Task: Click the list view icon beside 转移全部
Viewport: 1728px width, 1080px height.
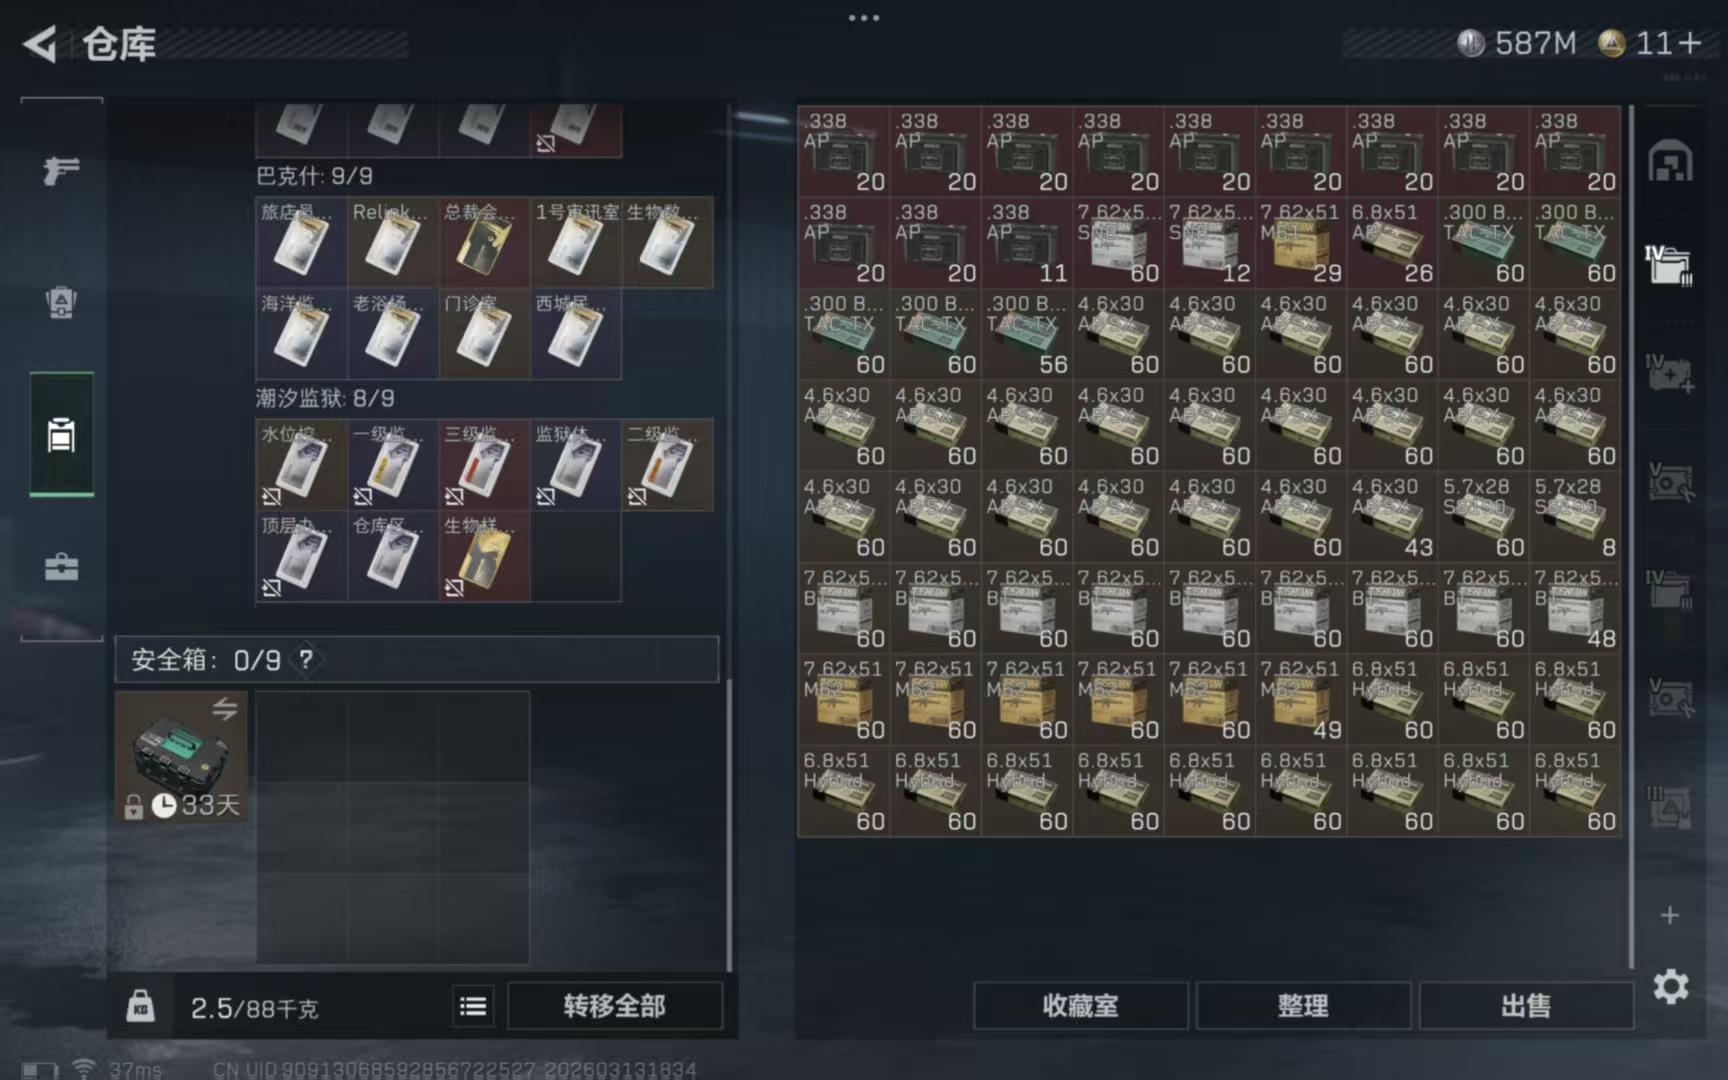Action: pos(473,1006)
